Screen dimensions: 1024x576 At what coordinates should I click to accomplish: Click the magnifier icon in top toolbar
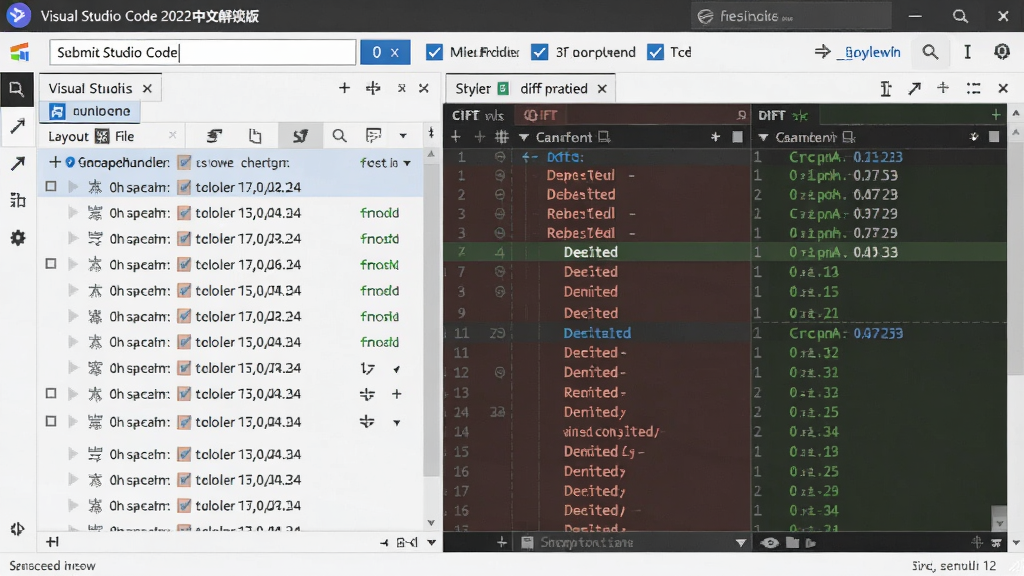[930, 52]
